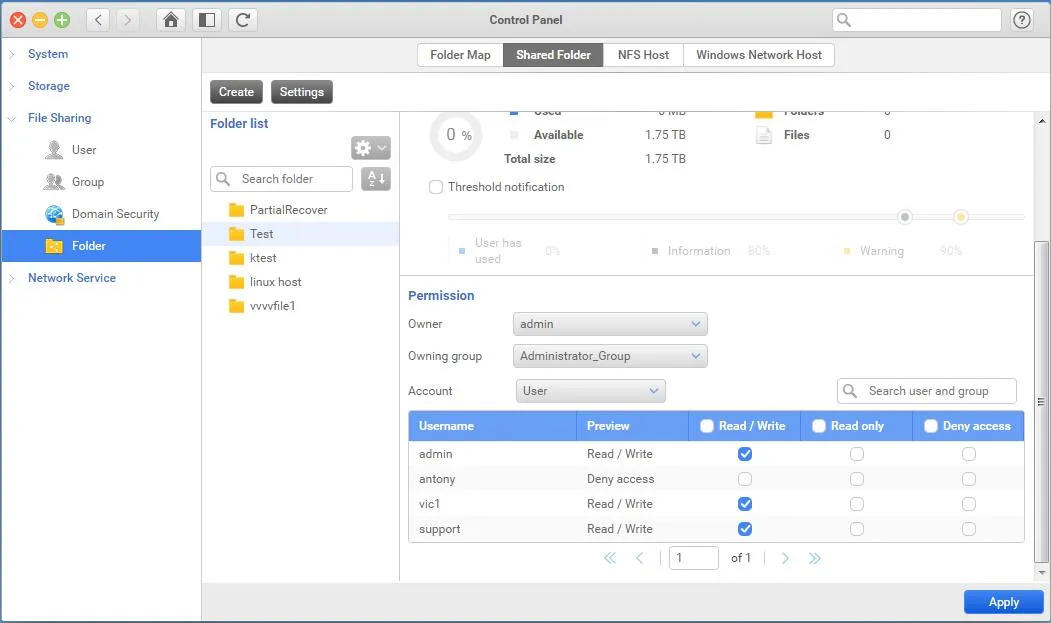Select the antony username row
The width and height of the screenshot is (1051, 623).
[716, 479]
